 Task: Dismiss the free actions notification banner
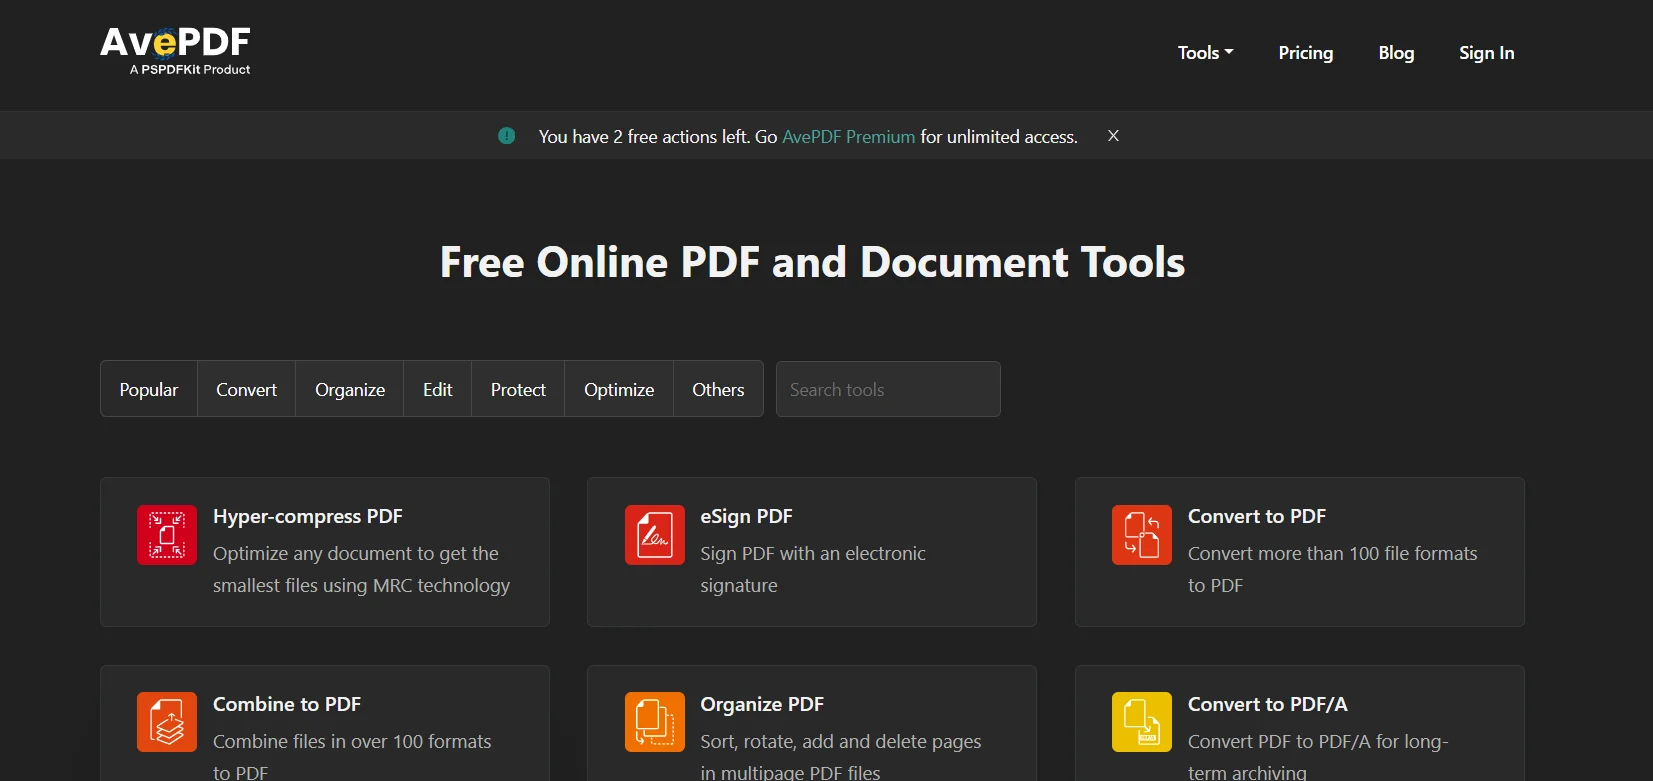tap(1113, 136)
